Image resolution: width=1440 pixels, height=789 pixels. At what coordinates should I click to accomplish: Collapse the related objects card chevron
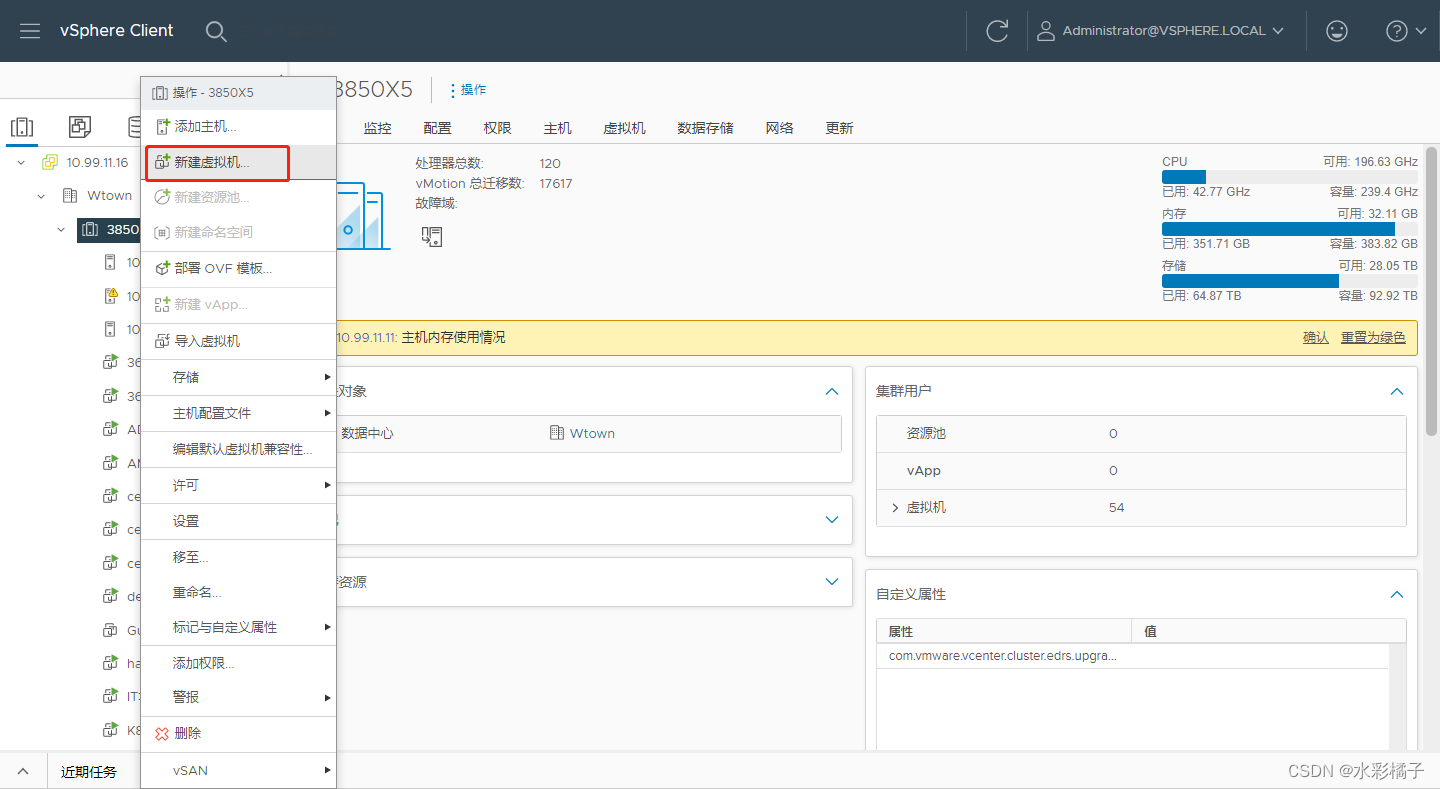[x=831, y=391]
